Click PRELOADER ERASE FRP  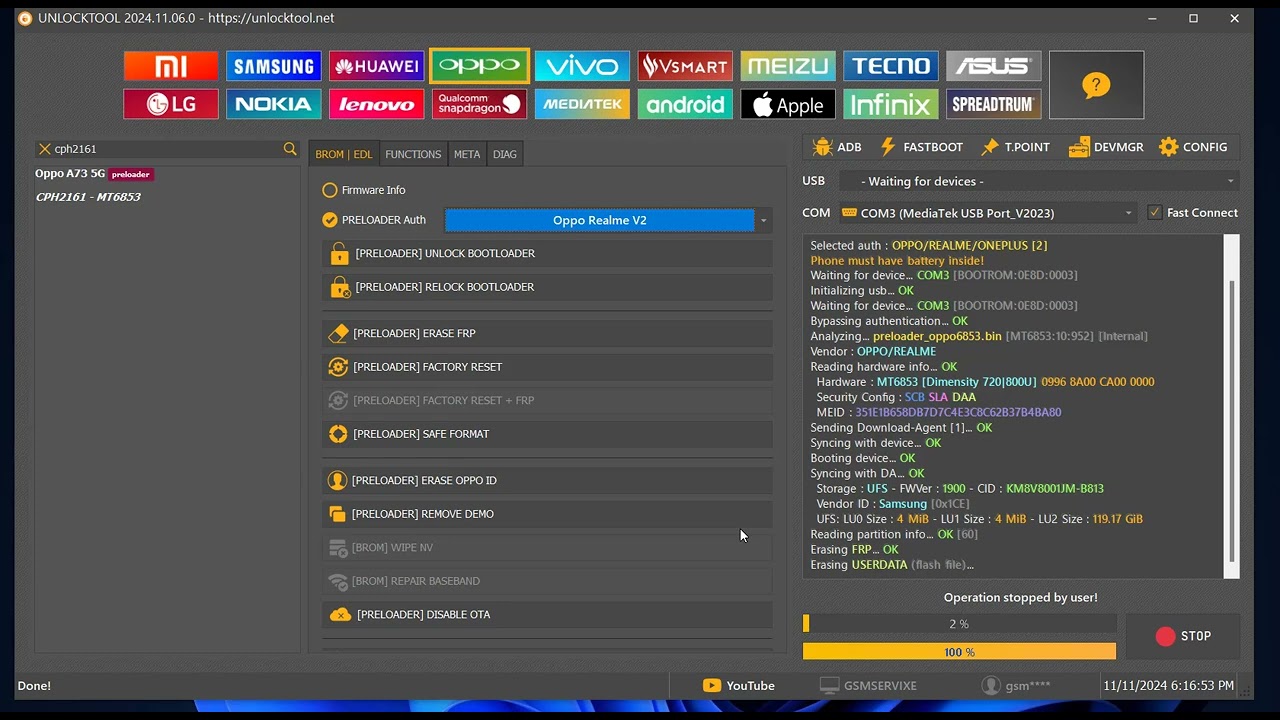547,334
